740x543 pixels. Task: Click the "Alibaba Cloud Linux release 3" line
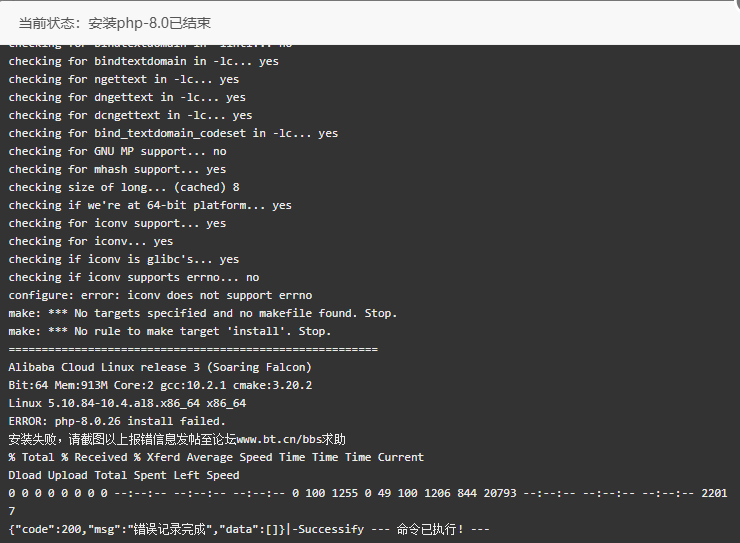click(160, 367)
